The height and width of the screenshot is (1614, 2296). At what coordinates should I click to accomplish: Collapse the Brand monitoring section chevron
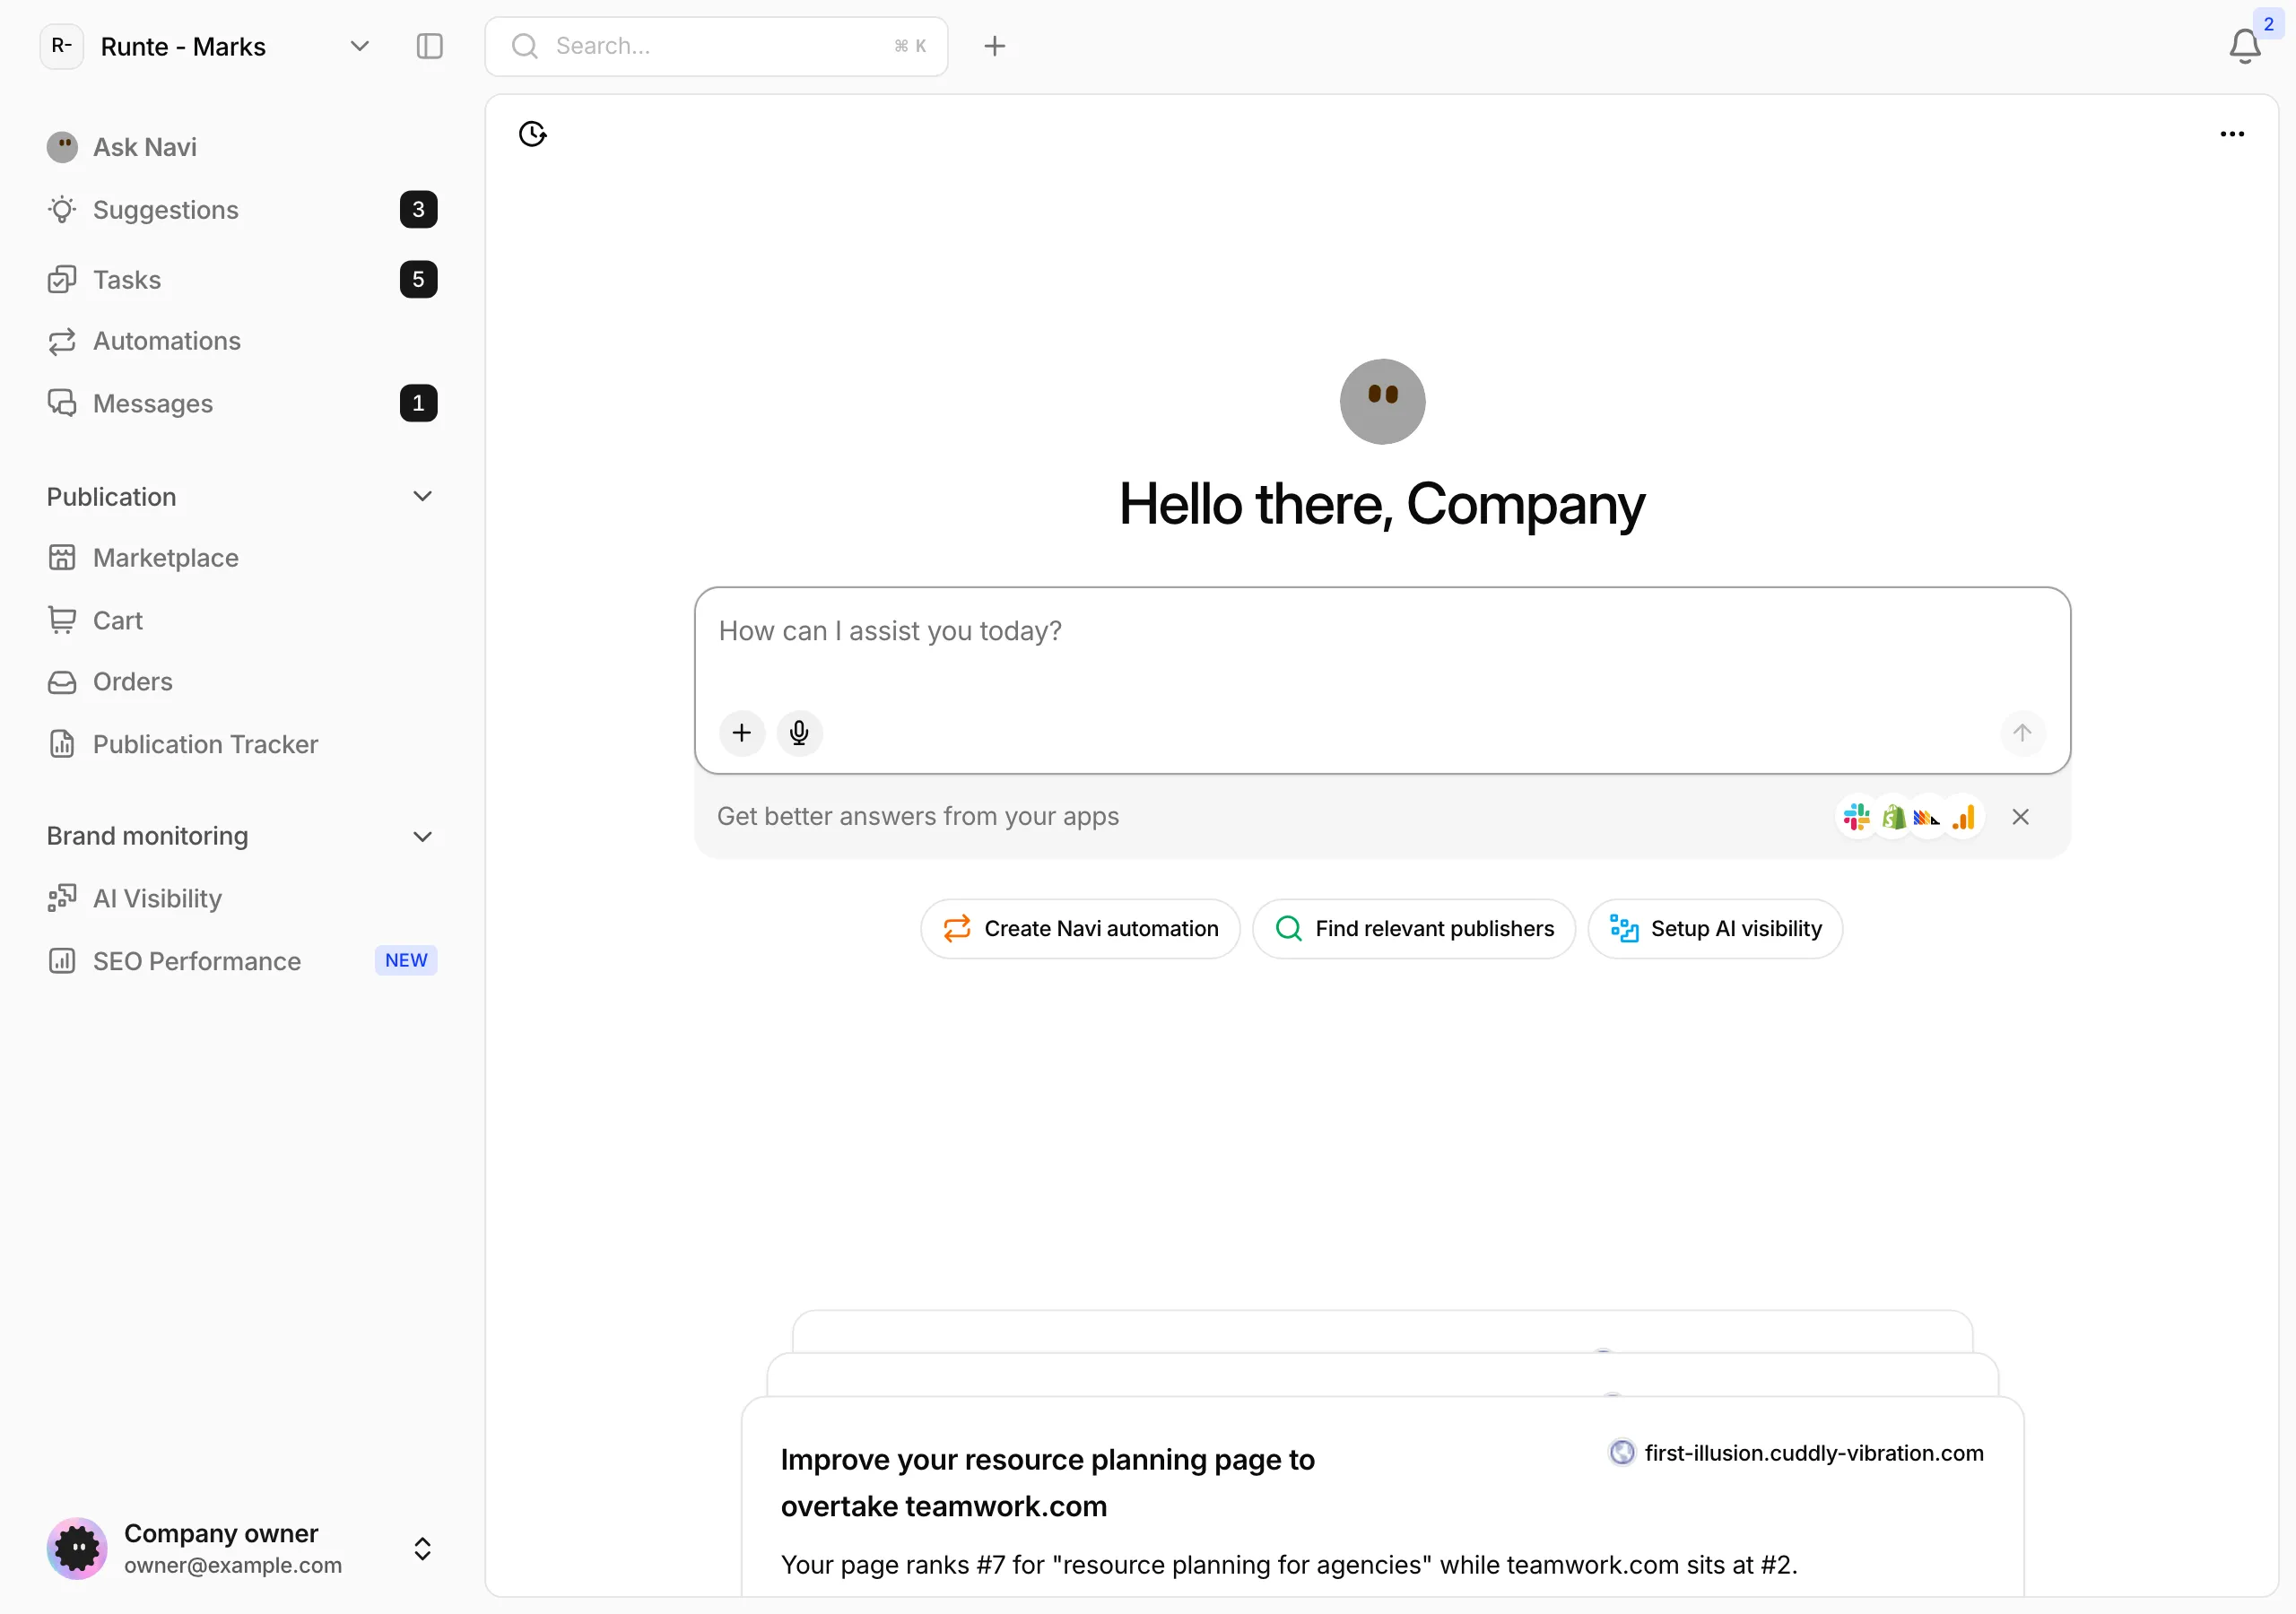[x=423, y=836]
